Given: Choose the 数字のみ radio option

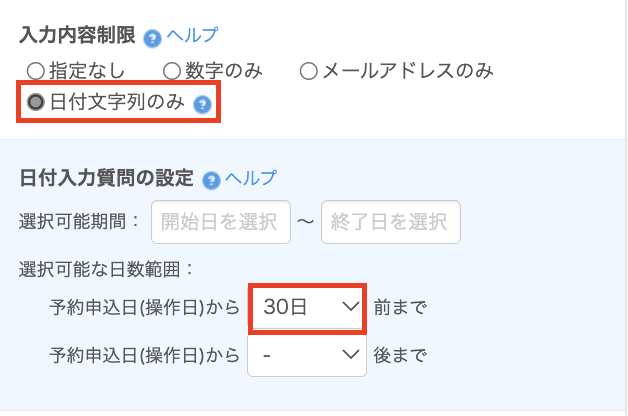Looking at the screenshot, I should (x=171, y=71).
